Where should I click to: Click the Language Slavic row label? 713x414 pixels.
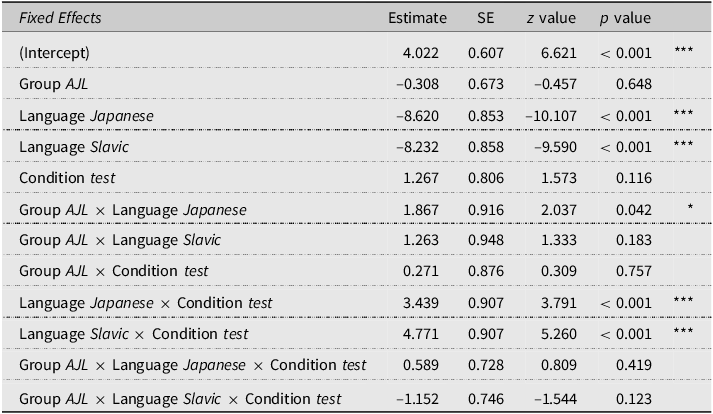click(x=74, y=147)
